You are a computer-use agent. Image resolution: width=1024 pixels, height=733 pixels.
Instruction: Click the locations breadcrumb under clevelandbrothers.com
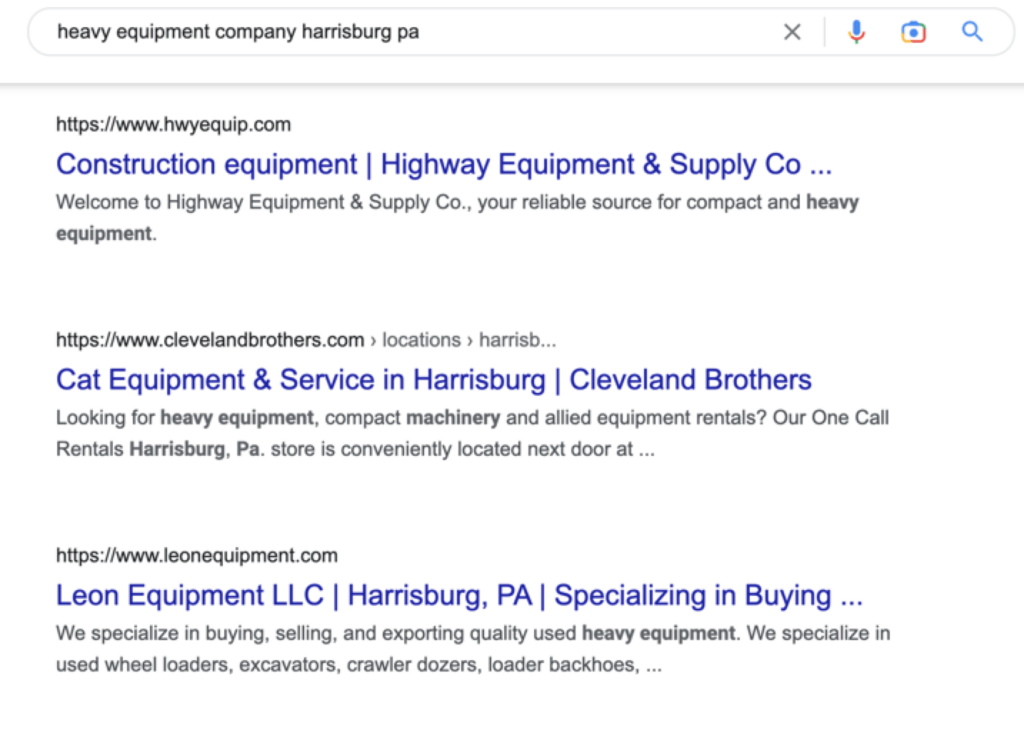click(421, 340)
